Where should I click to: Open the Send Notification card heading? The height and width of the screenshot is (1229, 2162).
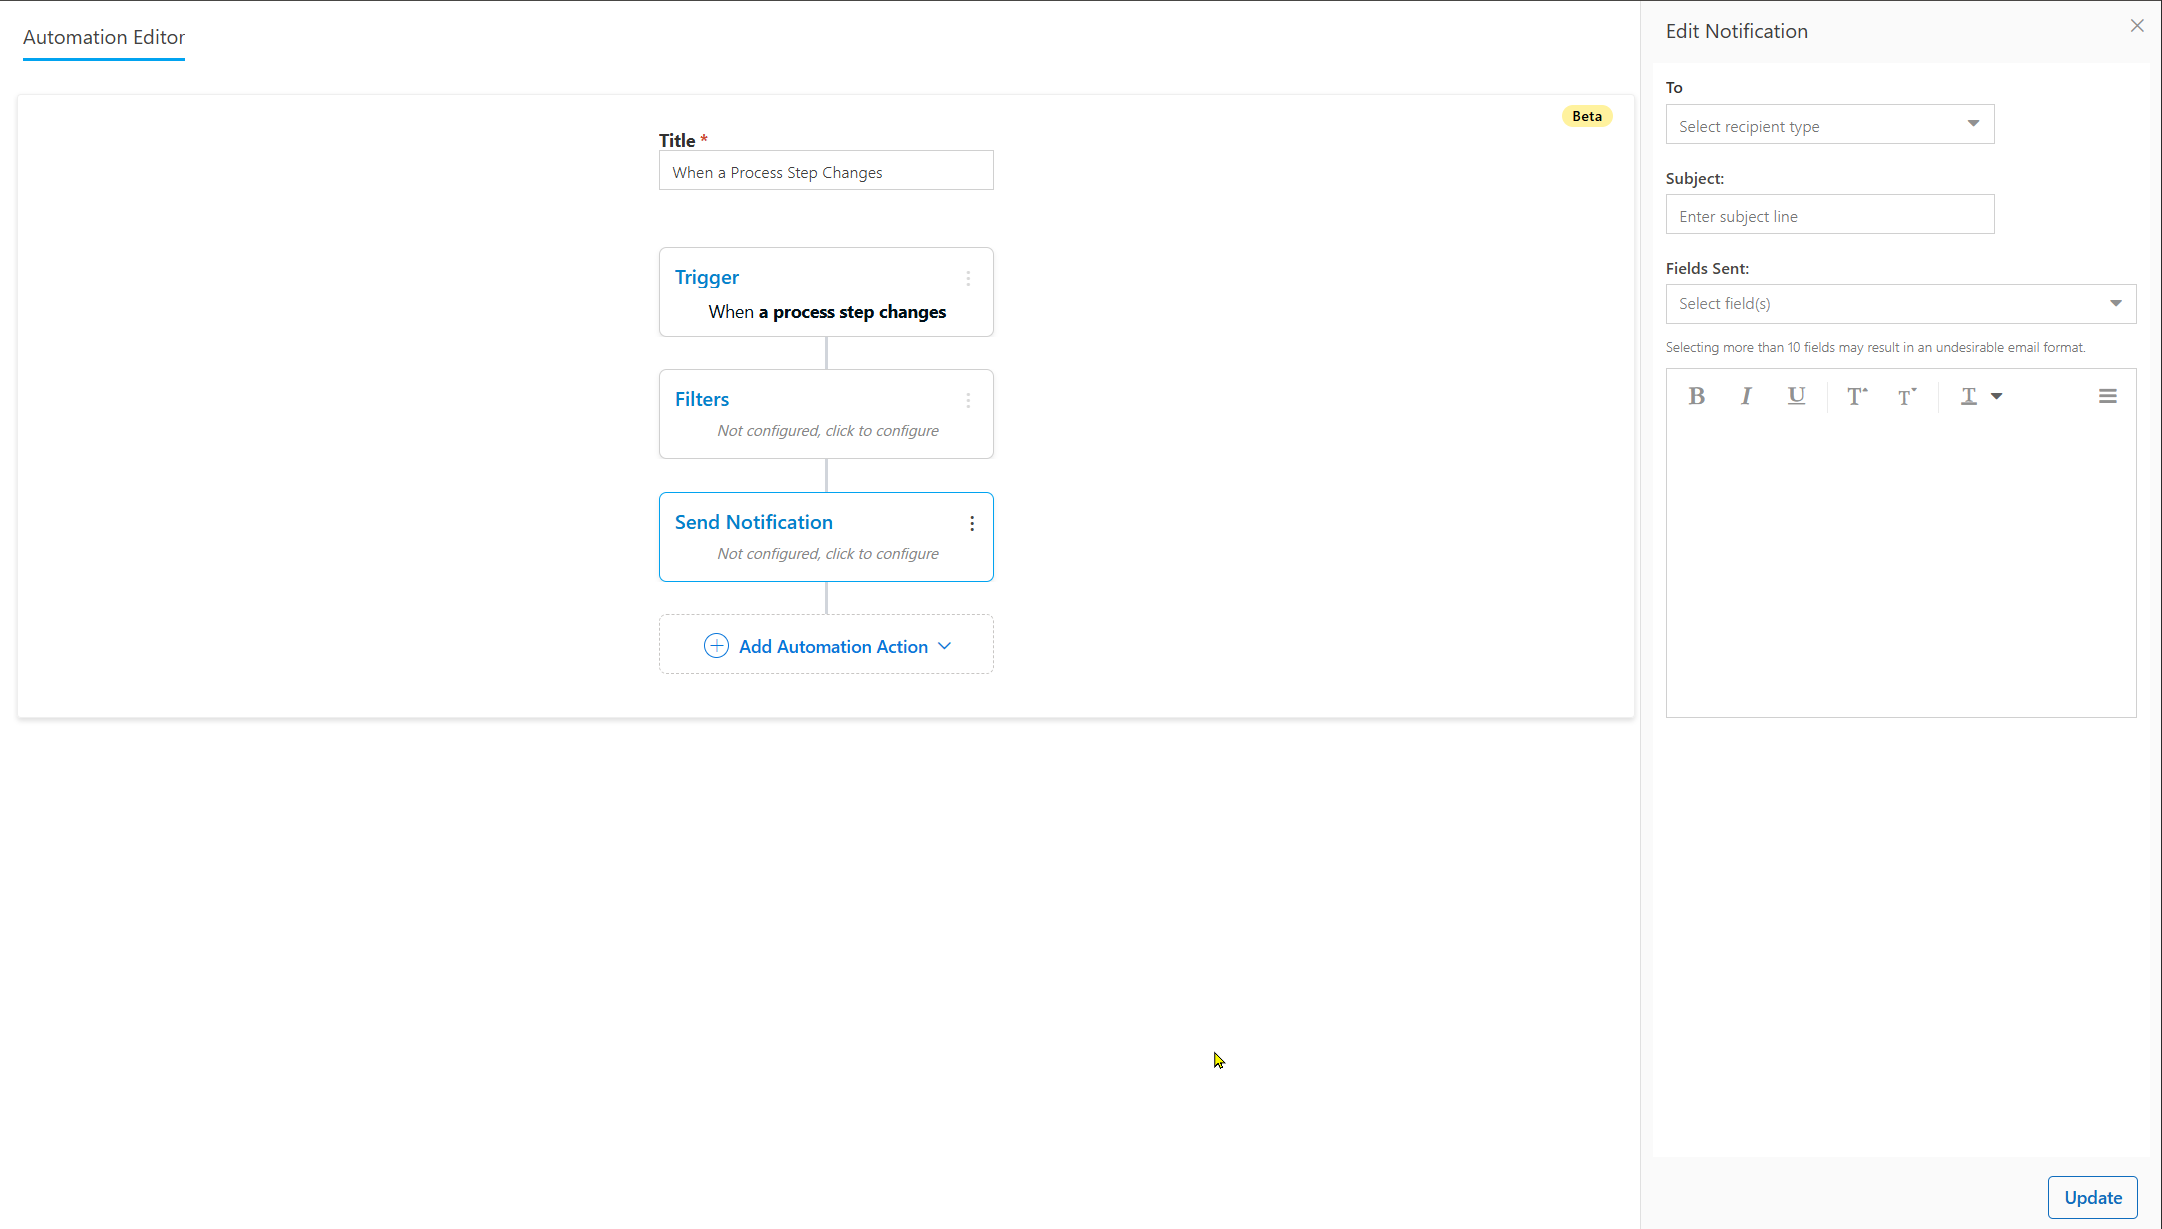(x=754, y=522)
